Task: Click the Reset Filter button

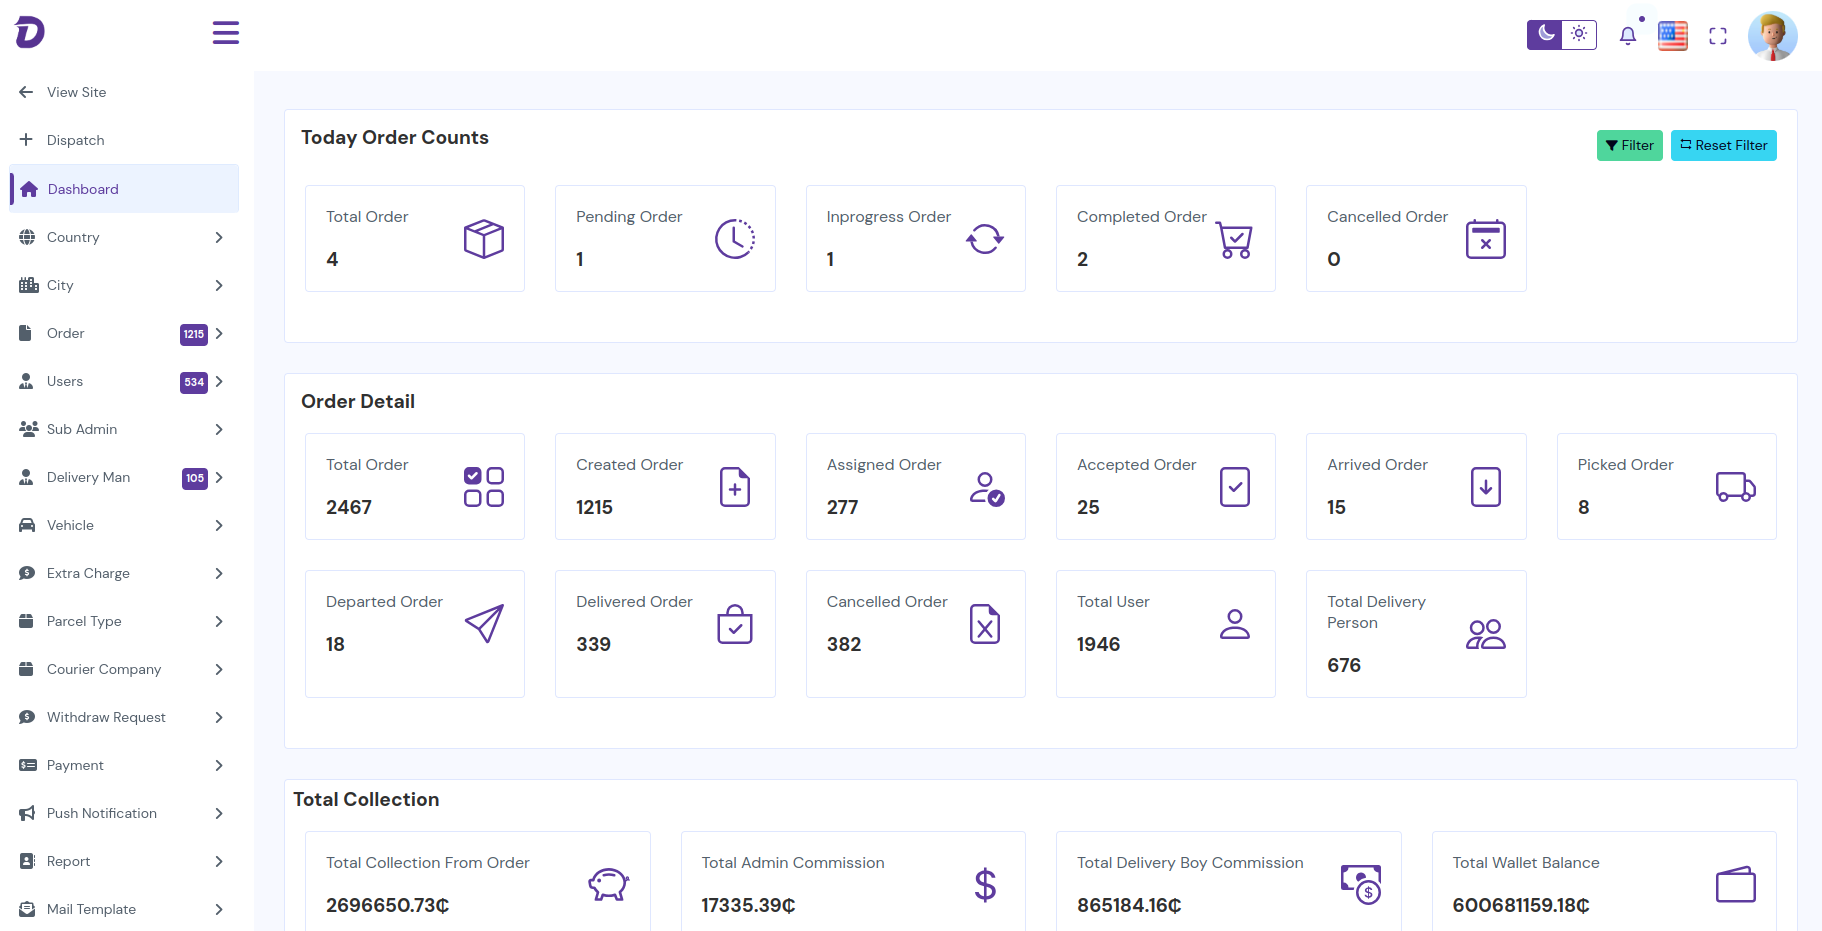Action: [x=1723, y=145]
